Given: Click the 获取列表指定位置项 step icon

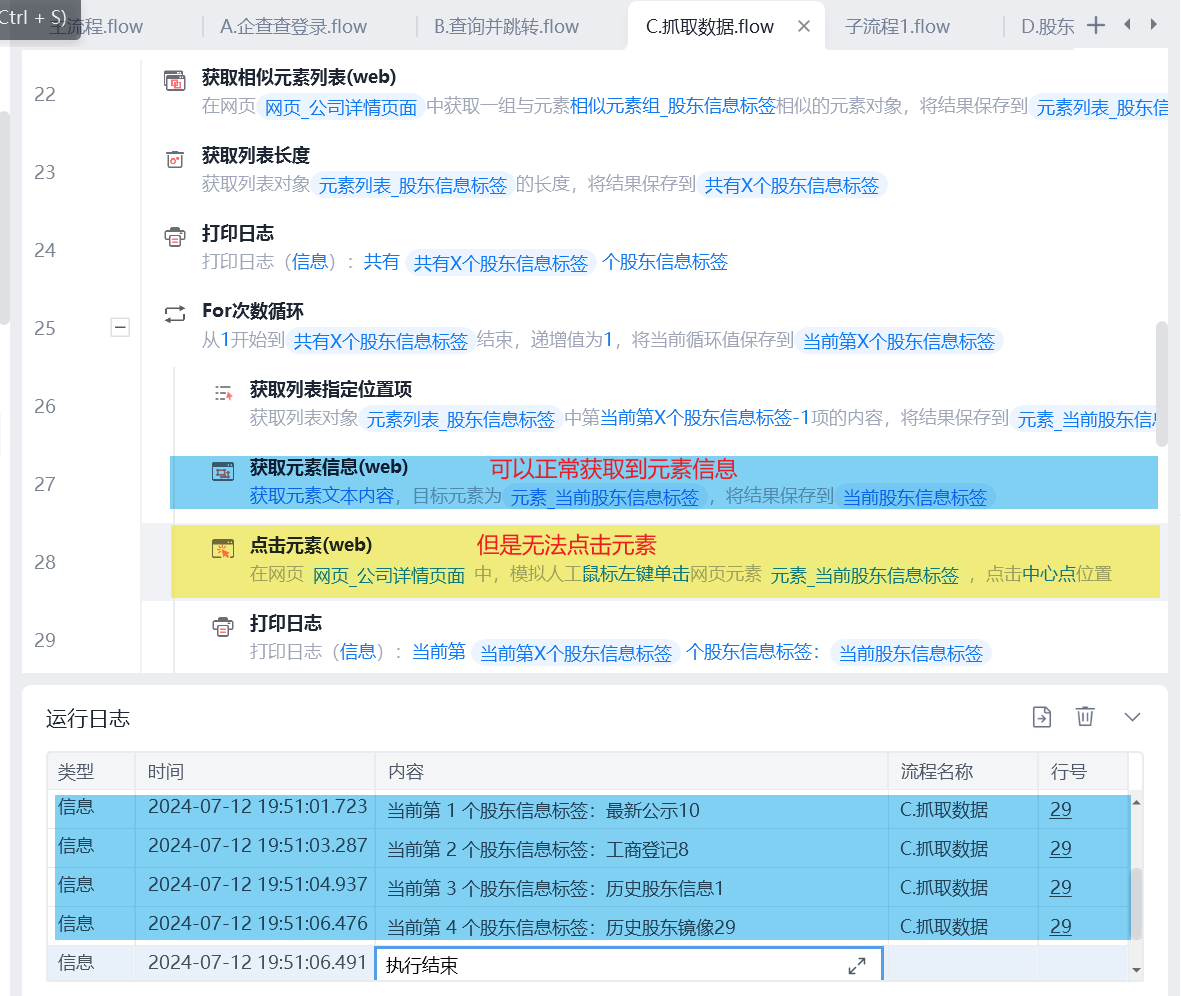Looking at the screenshot, I should pyautogui.click(x=224, y=393).
